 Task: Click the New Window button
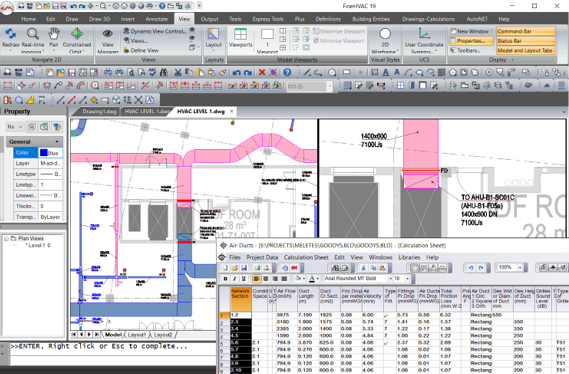[471, 31]
